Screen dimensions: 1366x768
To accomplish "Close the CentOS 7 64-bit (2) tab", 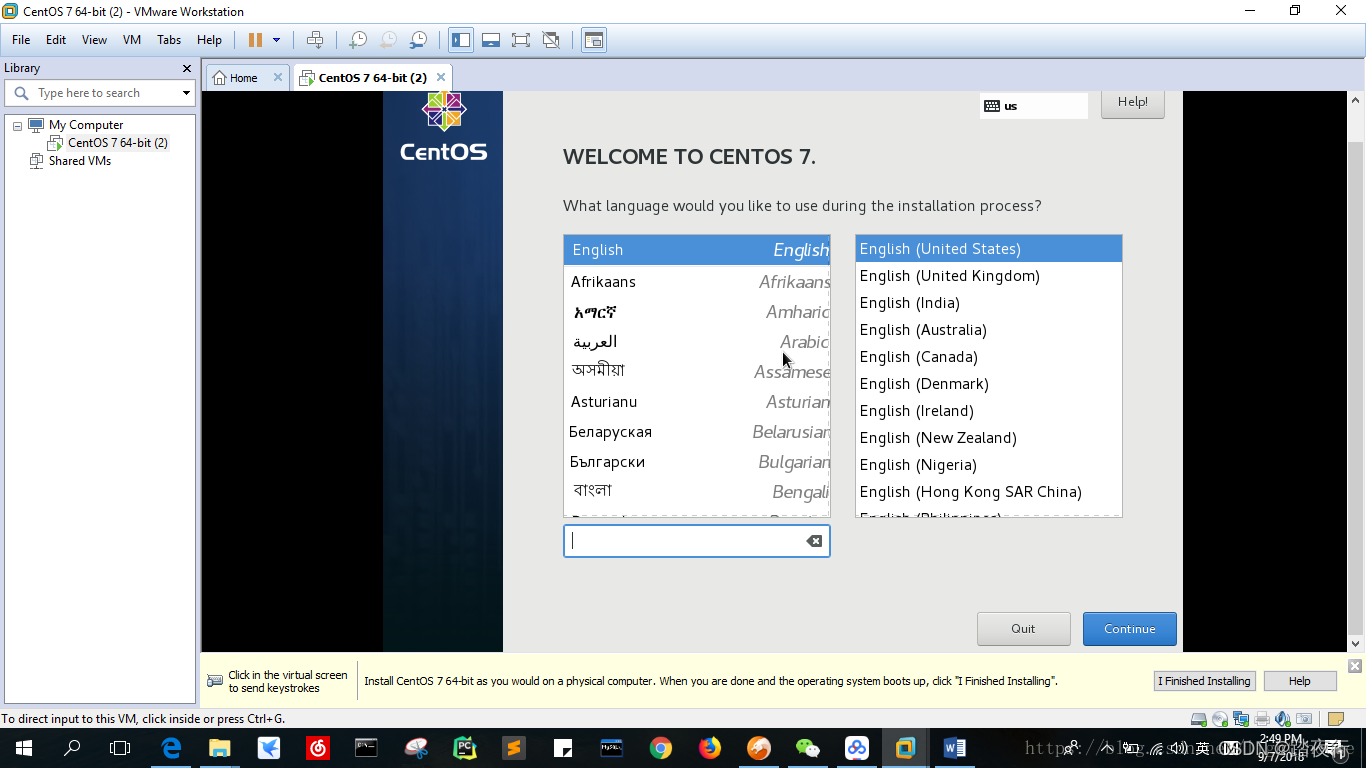I will click(x=441, y=77).
